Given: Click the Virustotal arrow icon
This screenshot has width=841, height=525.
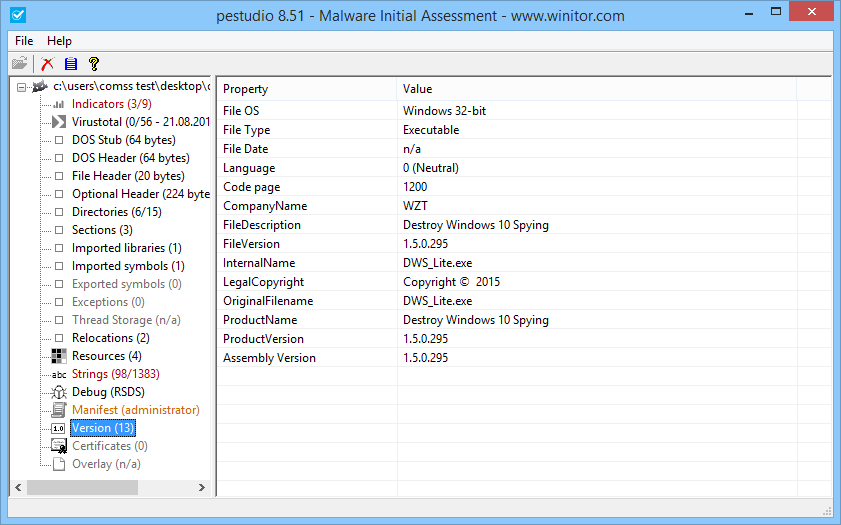Looking at the screenshot, I should [59, 122].
